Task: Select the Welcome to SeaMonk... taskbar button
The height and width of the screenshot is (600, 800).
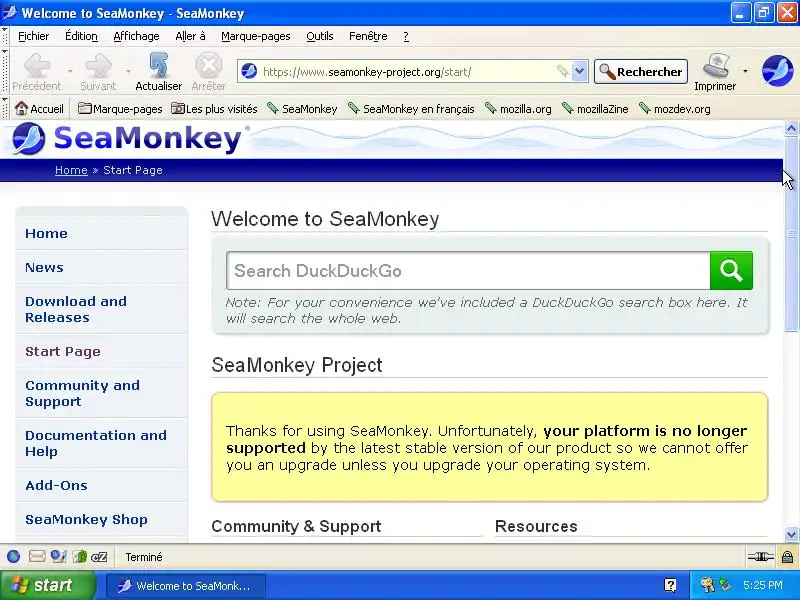Action: pos(186,586)
